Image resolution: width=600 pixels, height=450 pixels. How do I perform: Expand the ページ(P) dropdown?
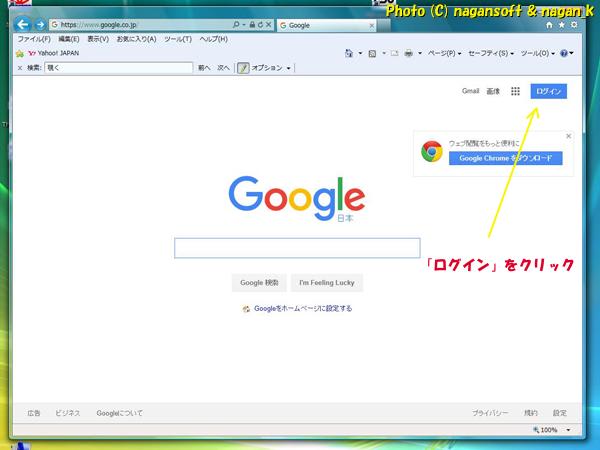pyautogui.click(x=441, y=53)
